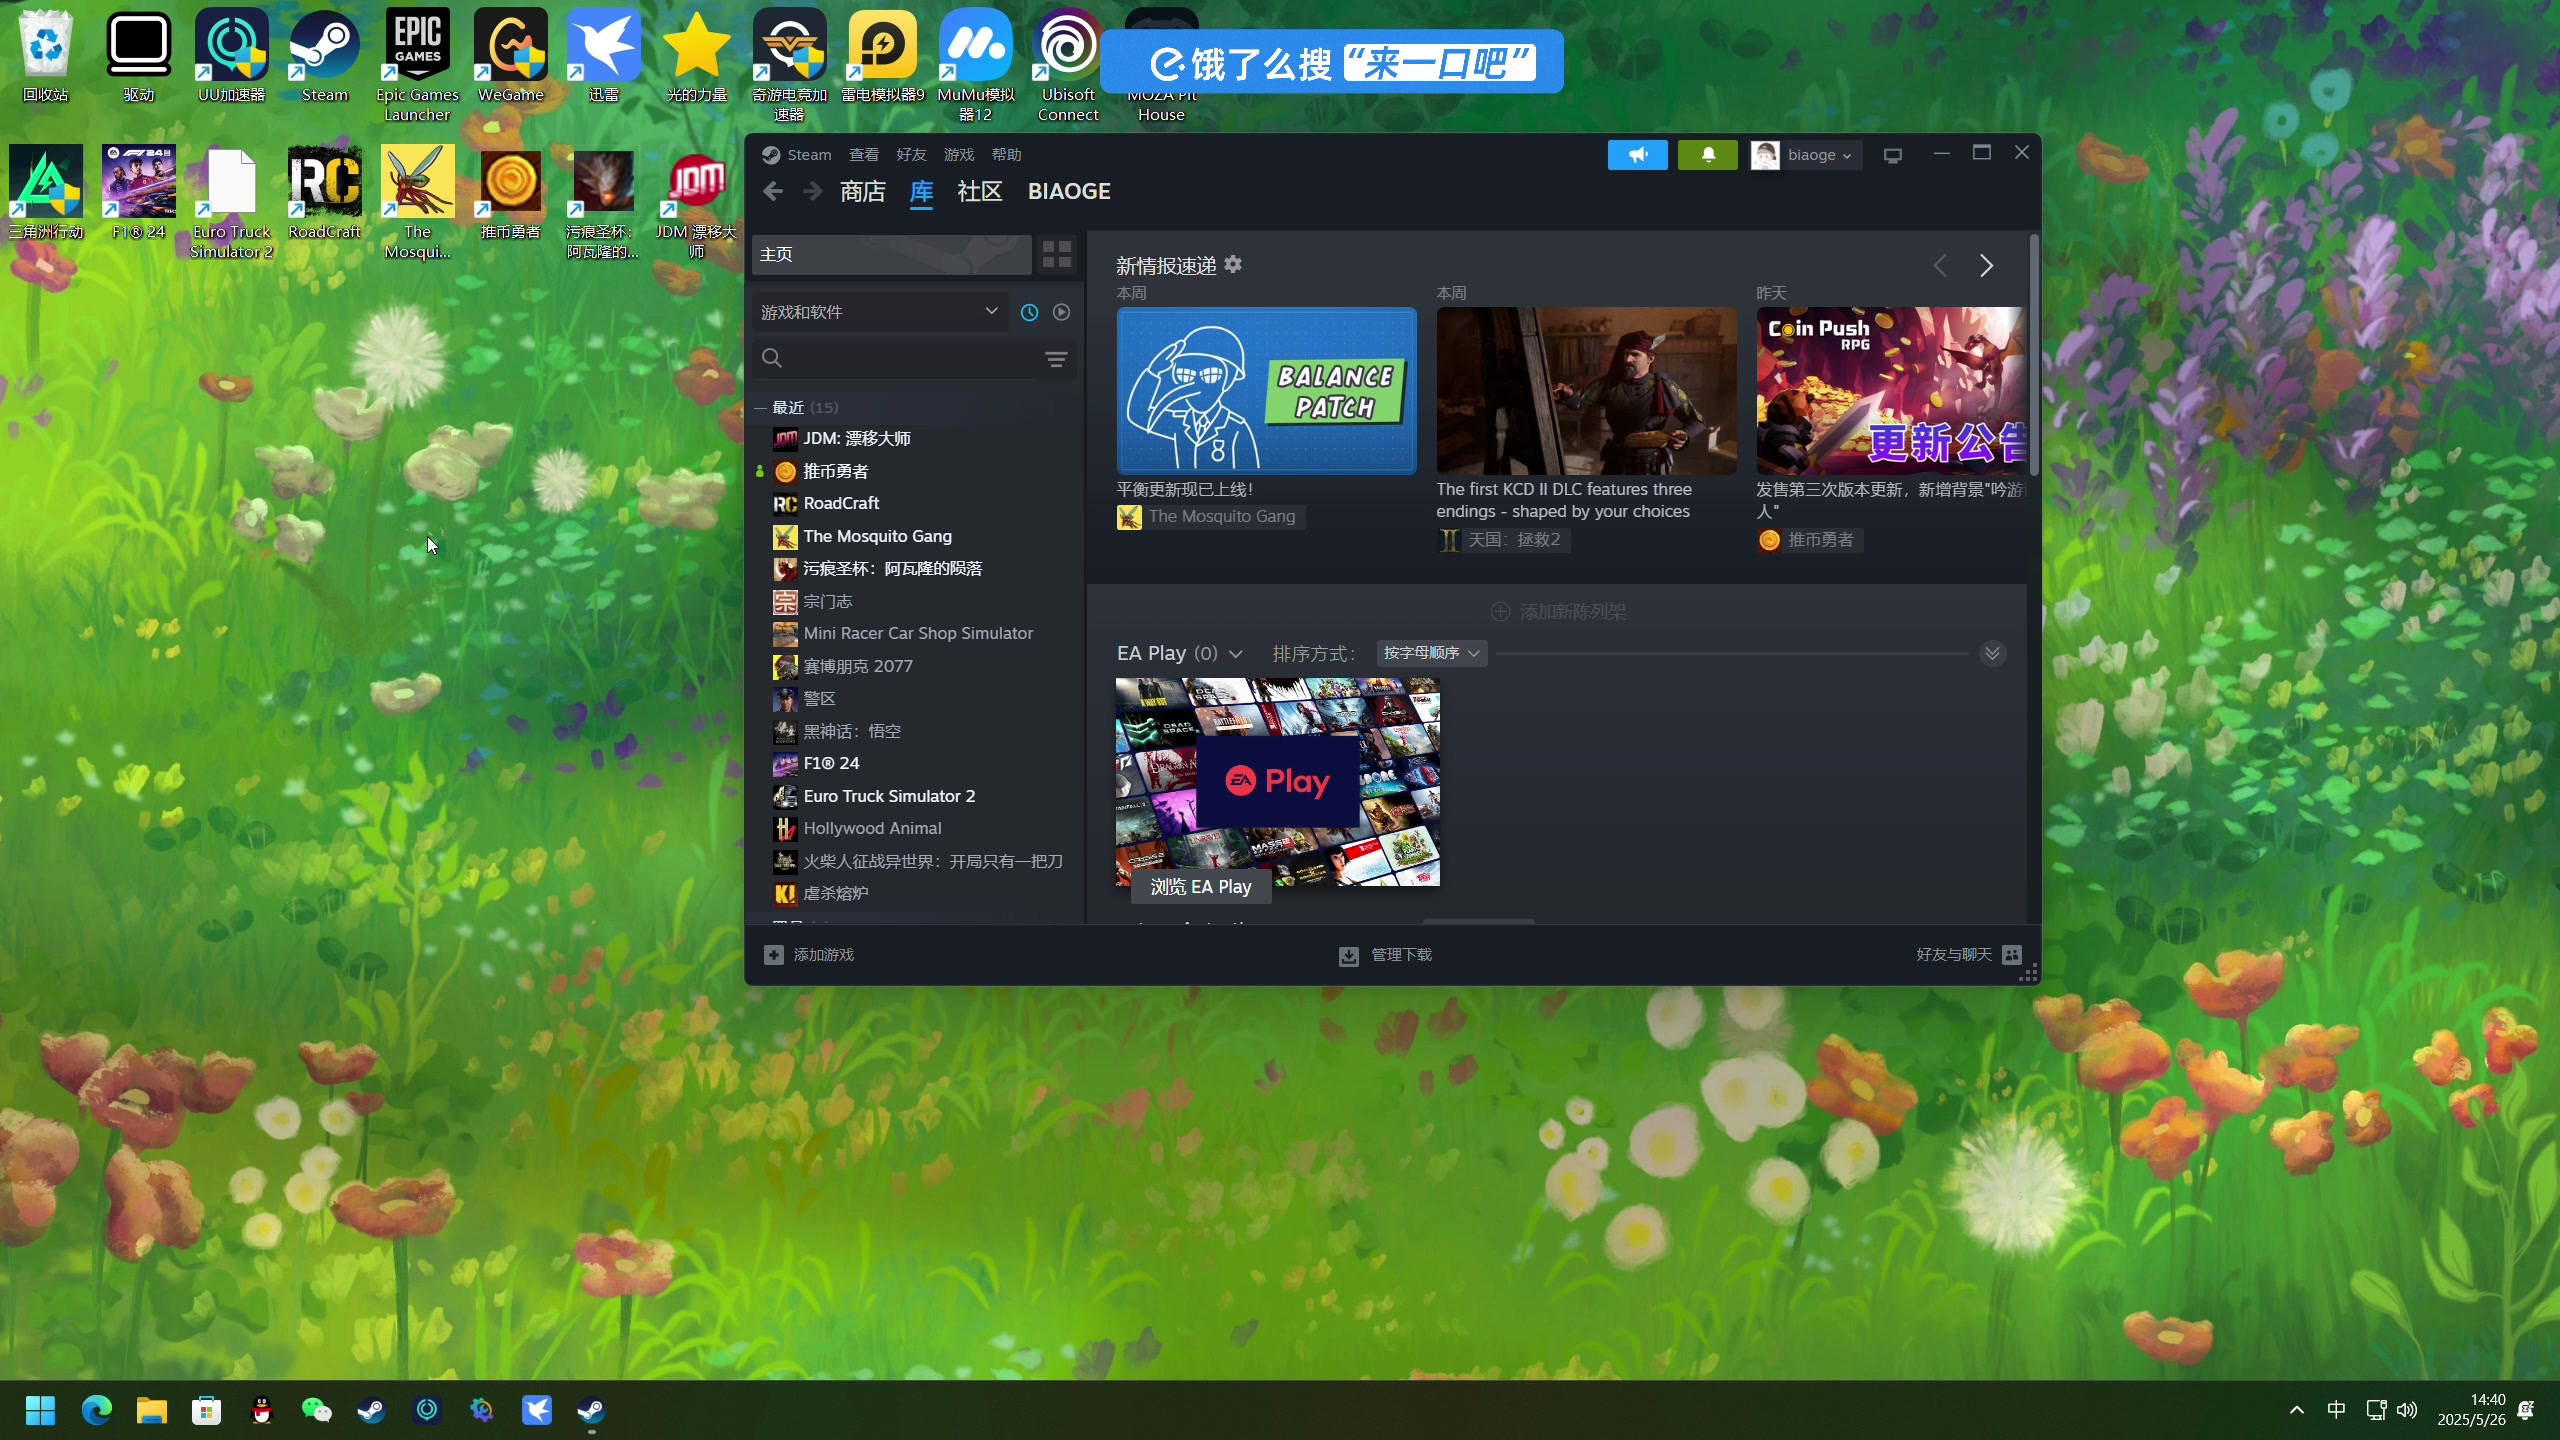This screenshot has width=2560, height=1440.
Task: Open Steam notifications bell
Action: pos(1707,155)
